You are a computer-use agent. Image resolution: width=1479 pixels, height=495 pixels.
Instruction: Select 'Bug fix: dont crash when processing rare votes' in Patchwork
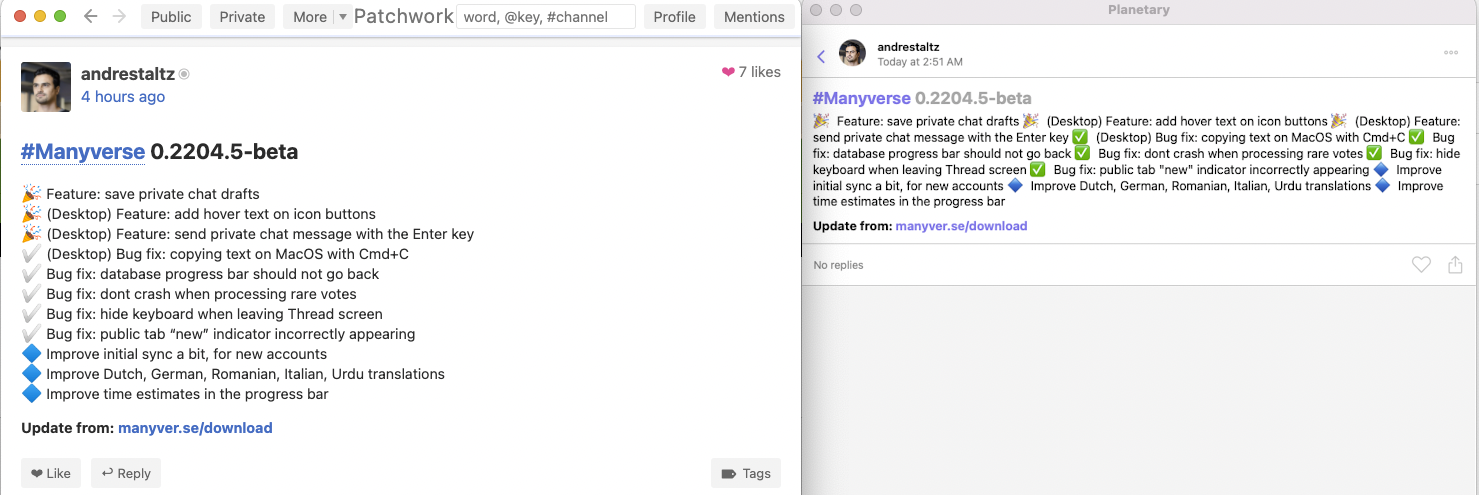[201, 294]
